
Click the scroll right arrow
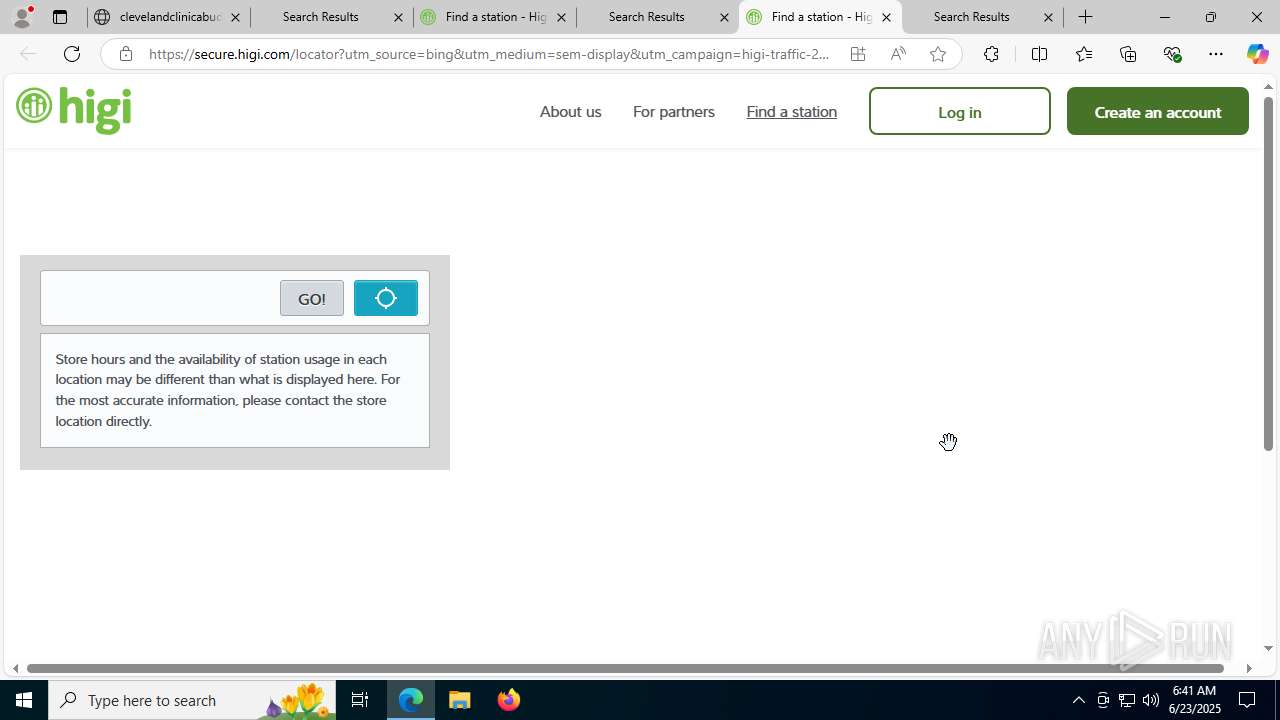coord(1248,668)
